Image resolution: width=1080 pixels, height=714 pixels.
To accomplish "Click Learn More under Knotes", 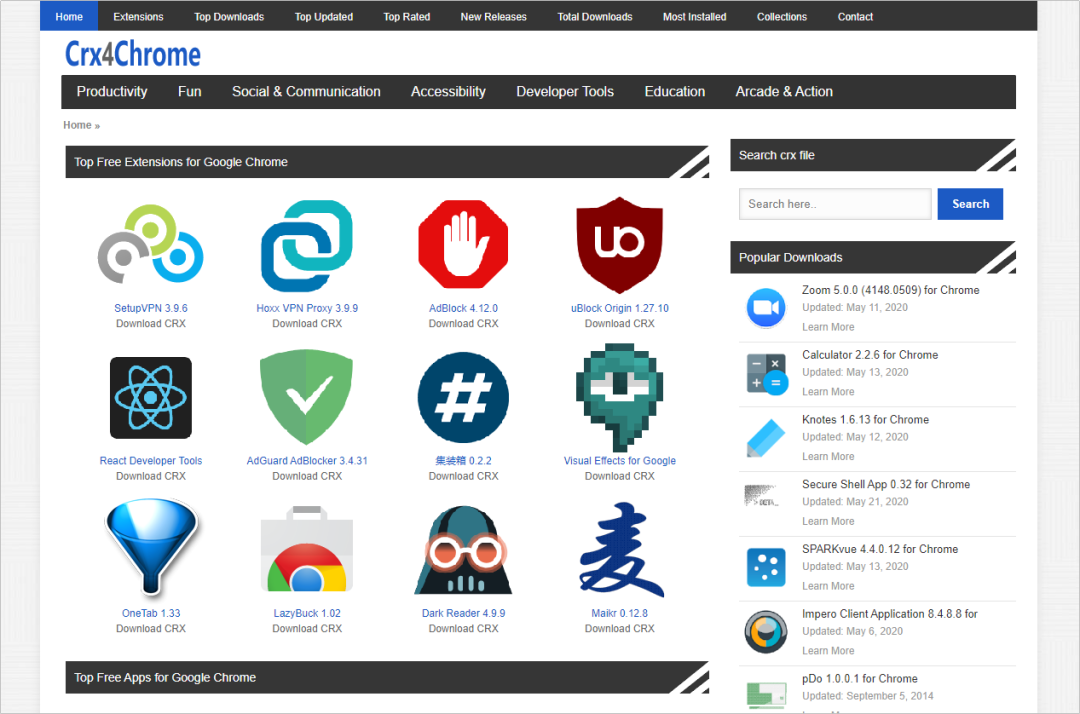I will click(x=828, y=456).
